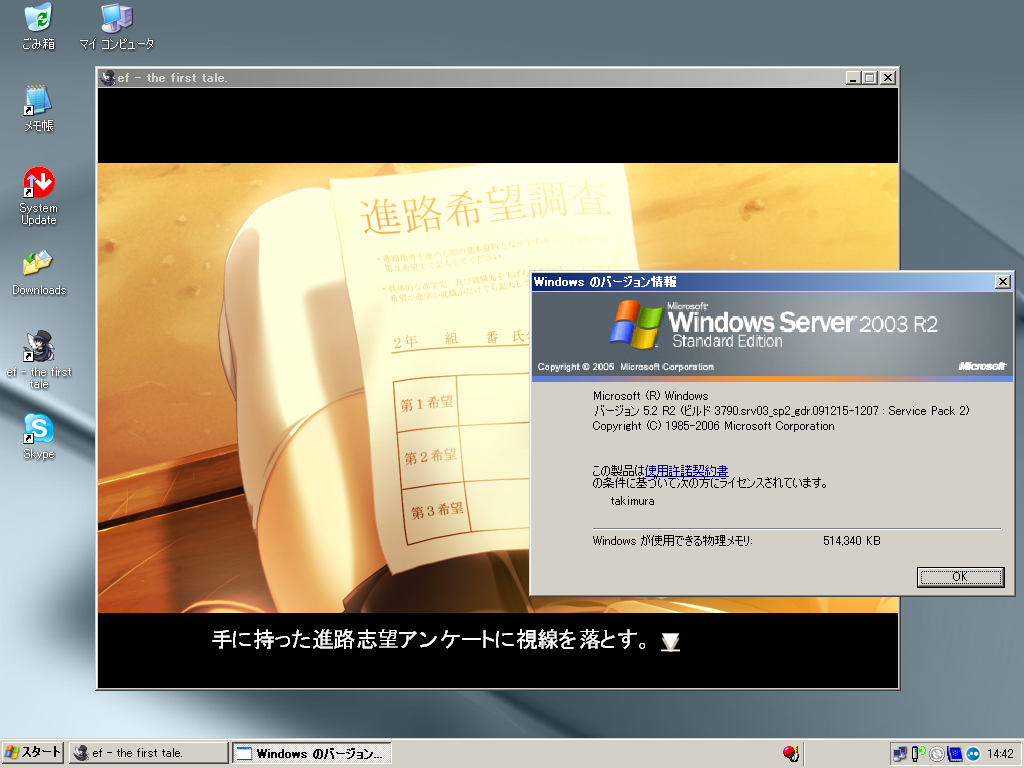Click the USB wireless adapter tray icon
1024x768 pixels.
pos(918,754)
